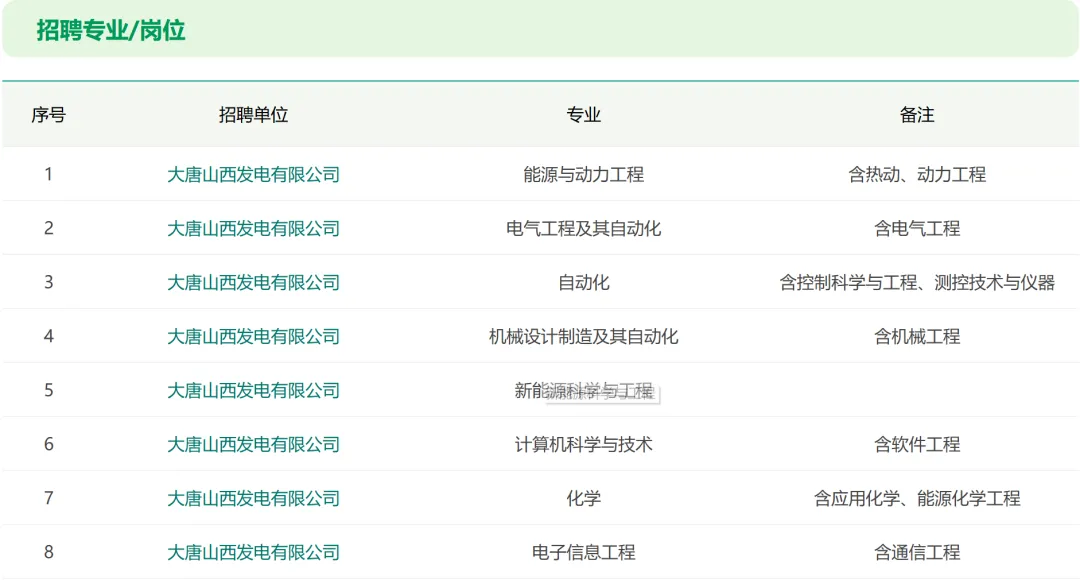Click the 含通信工程 remark
This screenshot has height=580, width=1080.
pyautogui.click(x=917, y=552)
